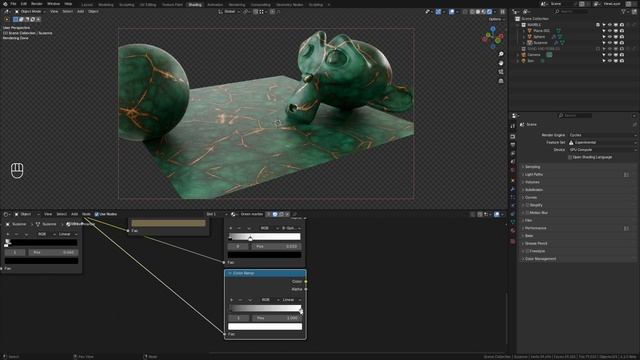The width and height of the screenshot is (640, 360).
Task: Click the Camera object icon in outliner
Action: [x=523, y=55]
